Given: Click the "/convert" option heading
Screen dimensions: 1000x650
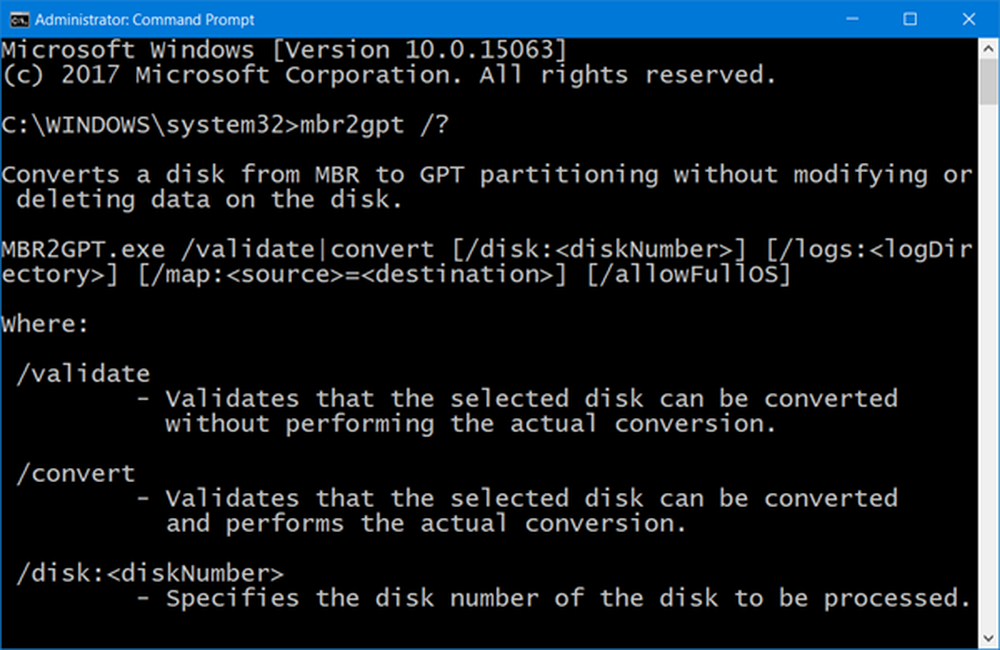Looking at the screenshot, I should point(76,473).
